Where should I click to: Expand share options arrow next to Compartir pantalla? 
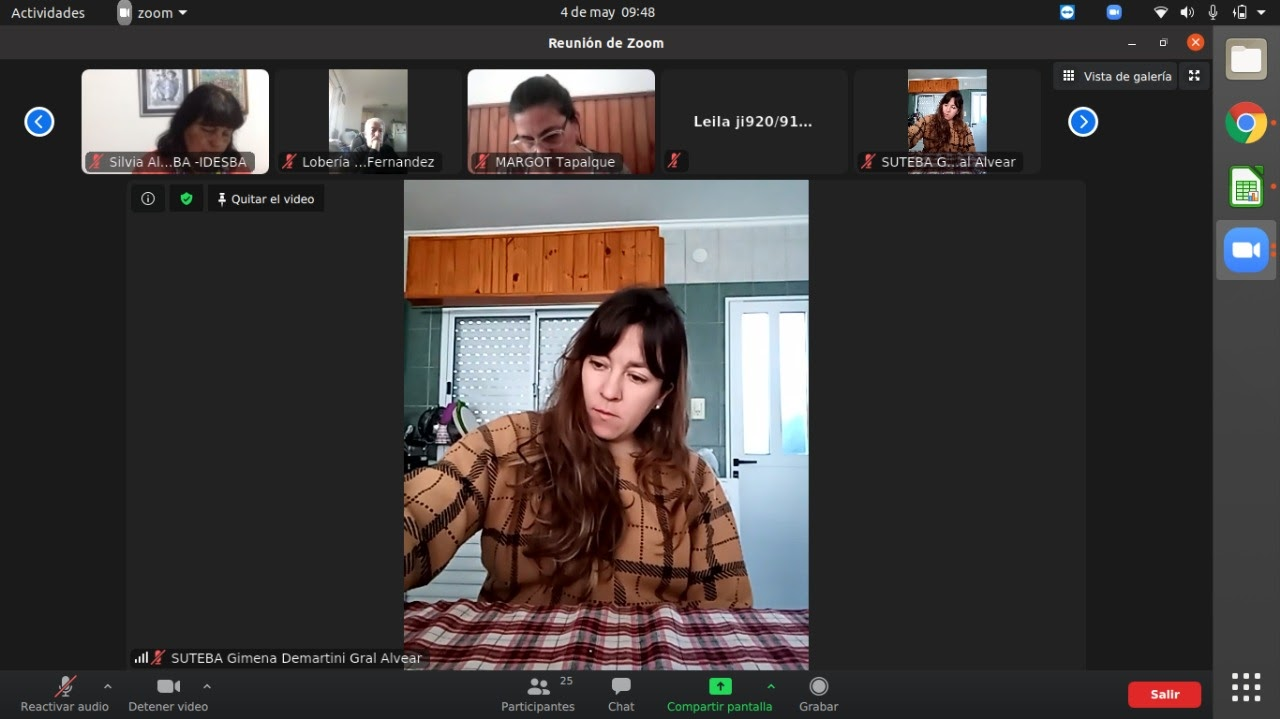(x=770, y=686)
